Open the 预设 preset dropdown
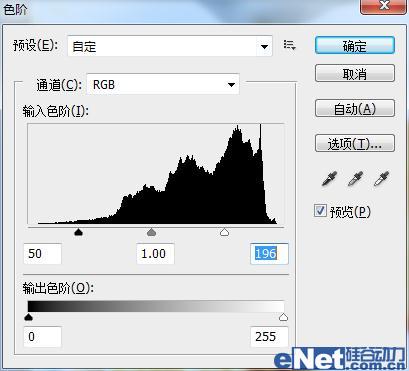This screenshot has height=371, width=409. (x=170, y=46)
